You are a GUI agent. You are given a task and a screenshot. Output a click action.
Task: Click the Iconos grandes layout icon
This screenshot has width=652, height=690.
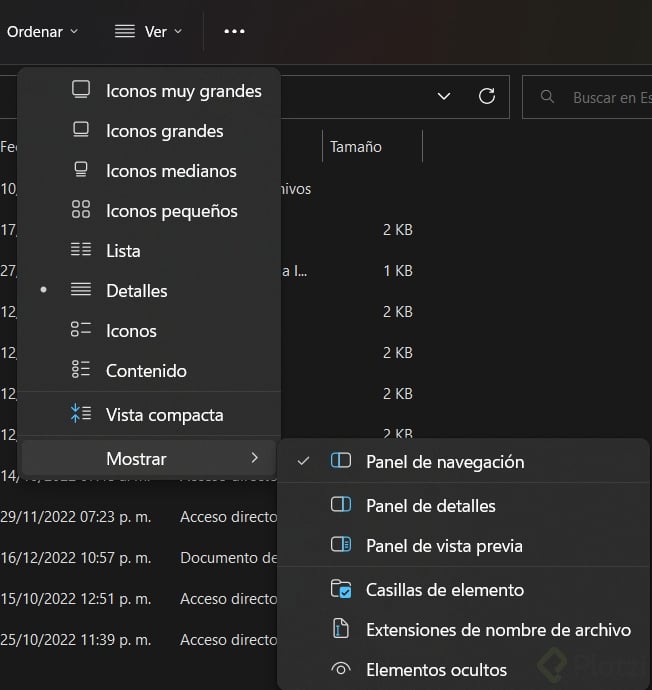81,130
